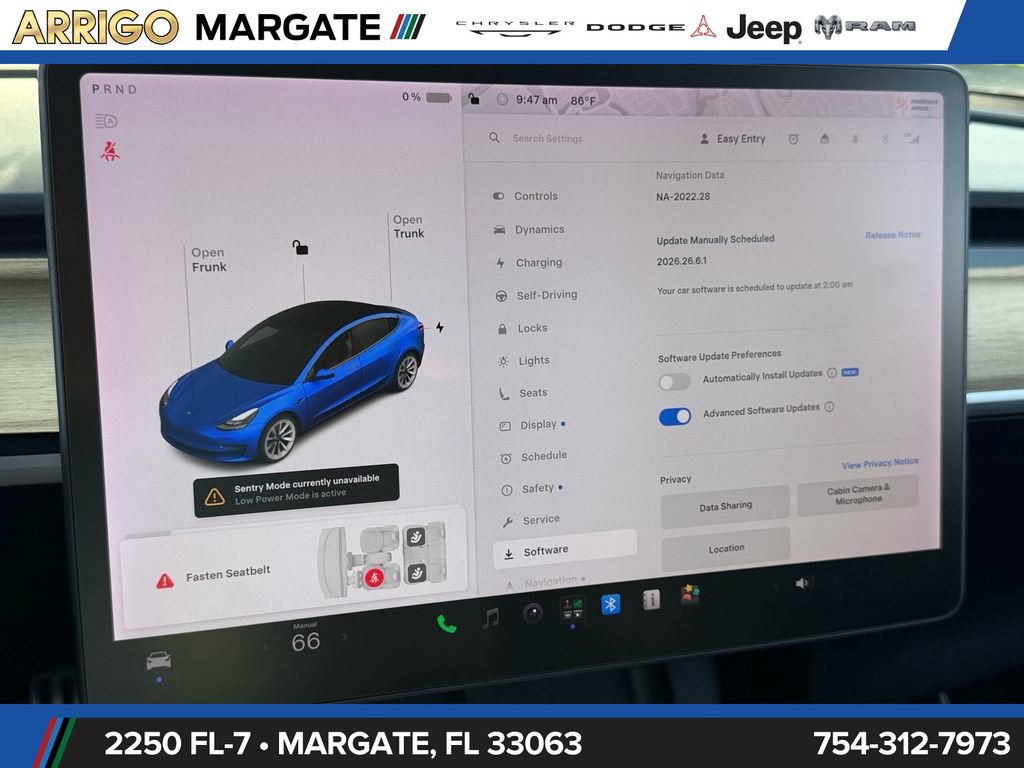Tap the sentry mode circle icon beside time
The image size is (1024, 768).
click(x=502, y=100)
